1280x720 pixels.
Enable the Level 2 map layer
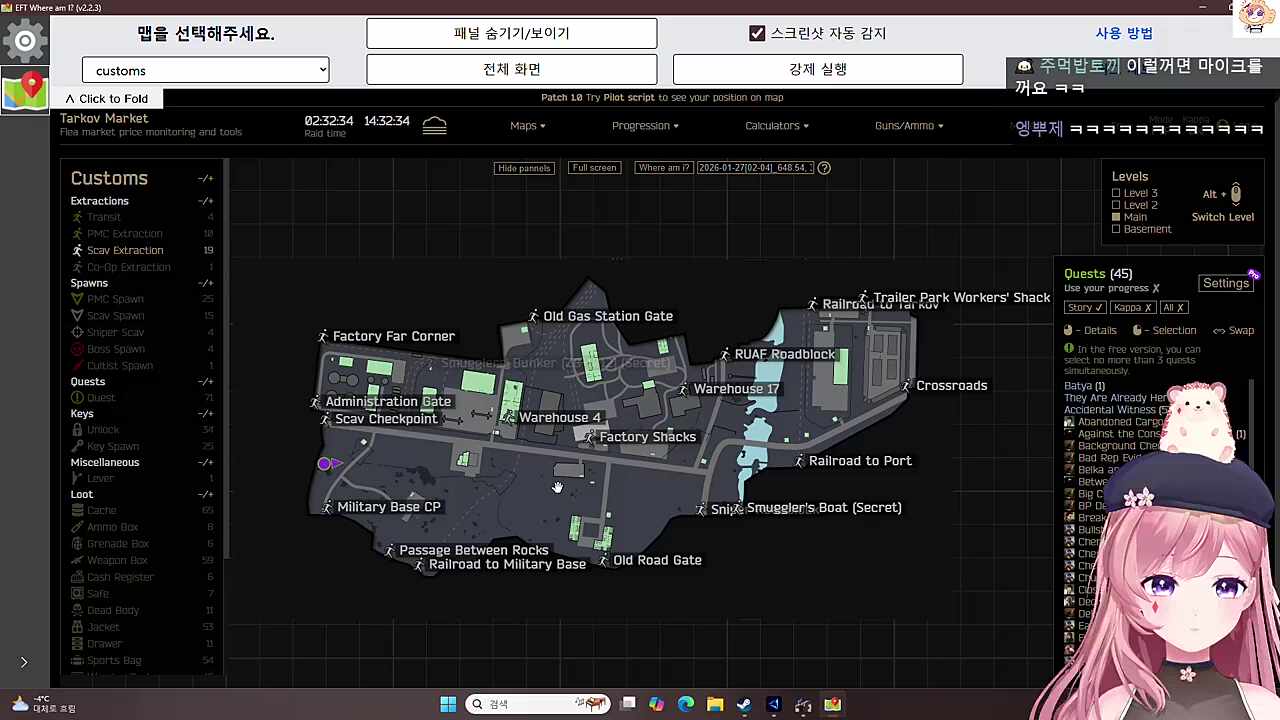tap(1116, 205)
